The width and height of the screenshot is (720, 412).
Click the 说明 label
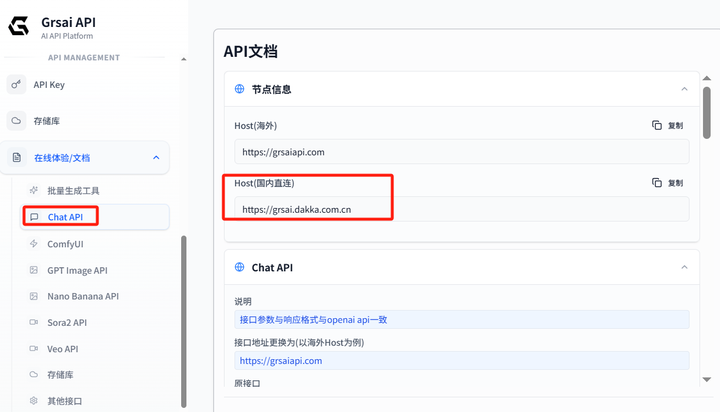243,301
